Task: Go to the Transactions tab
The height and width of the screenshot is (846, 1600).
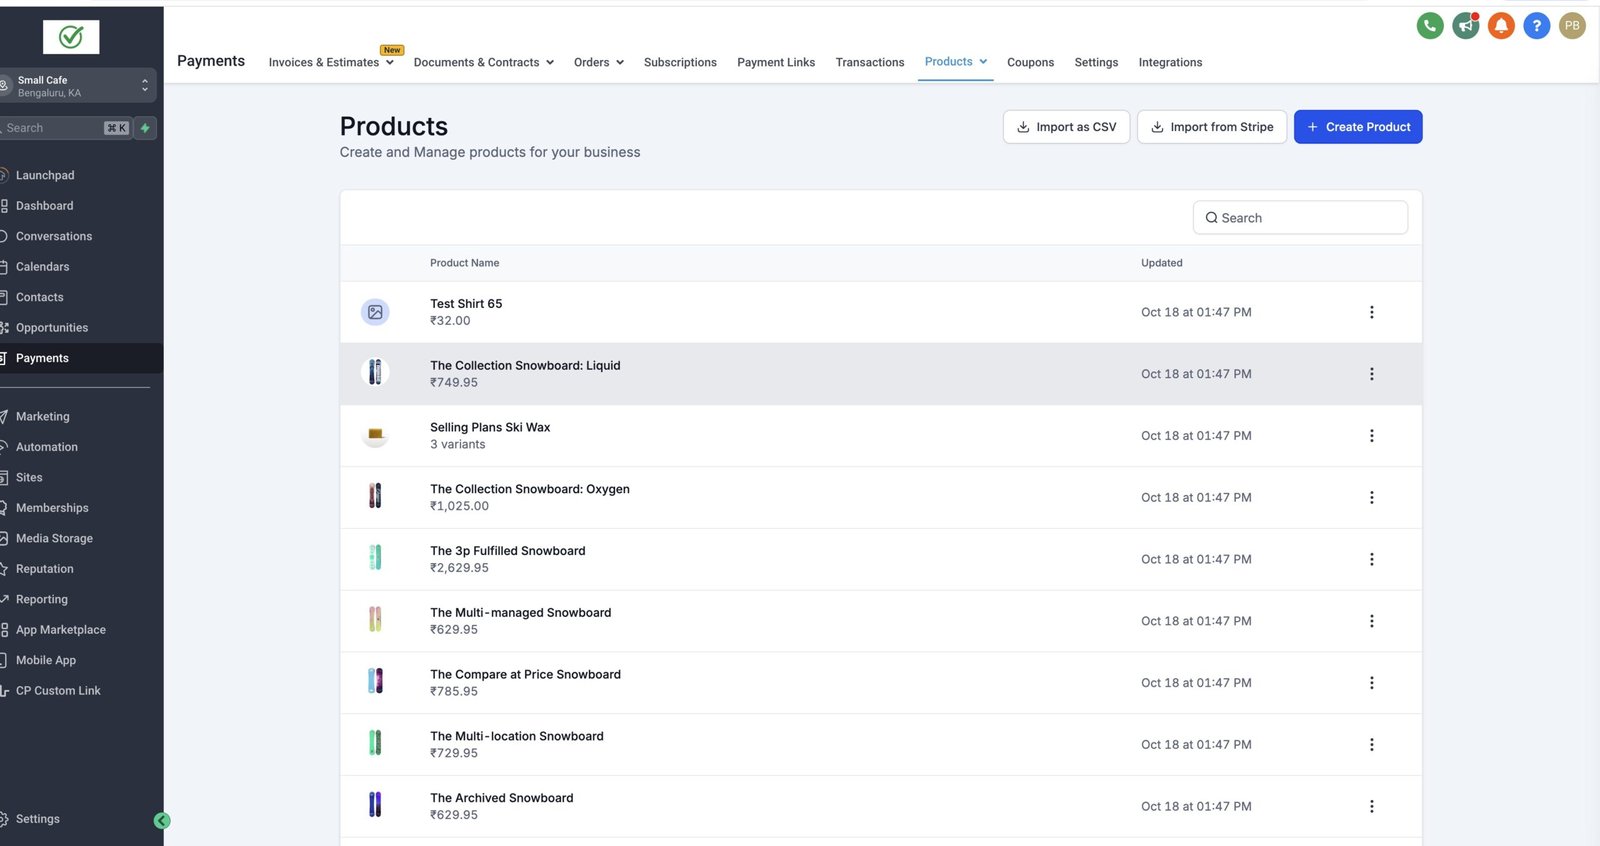Action: [869, 62]
